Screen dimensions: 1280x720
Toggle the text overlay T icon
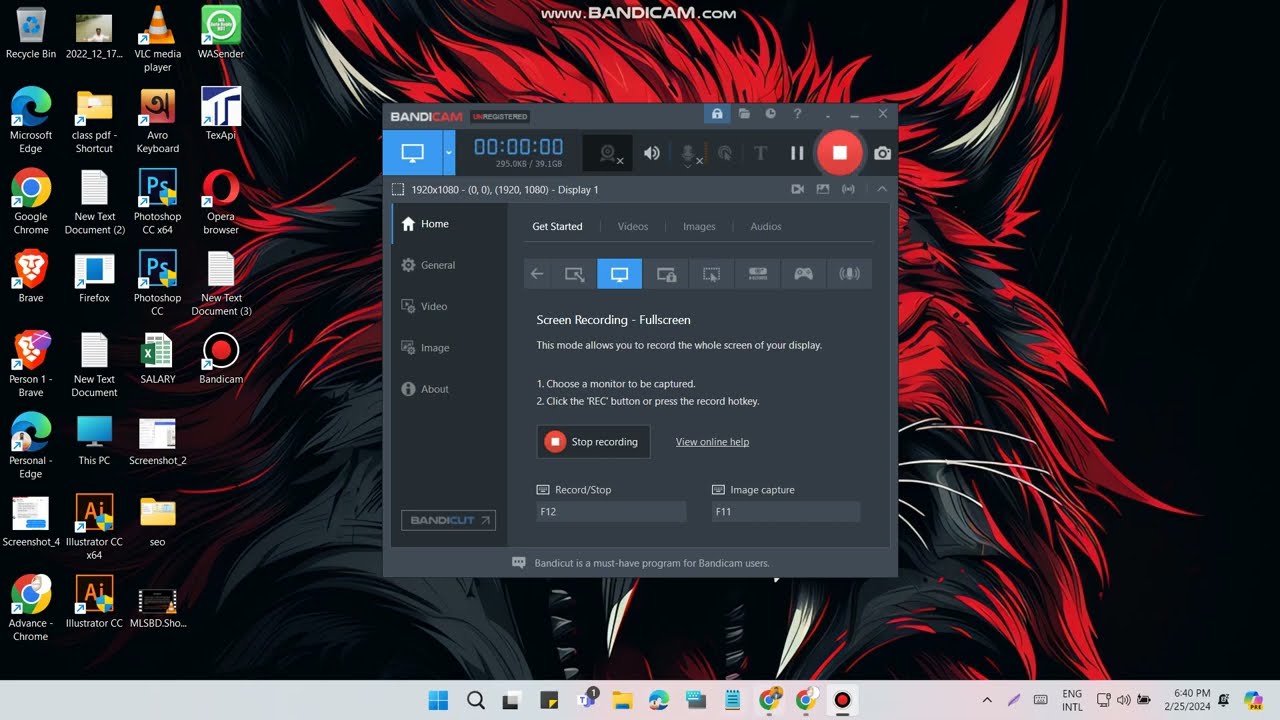pyautogui.click(x=760, y=153)
